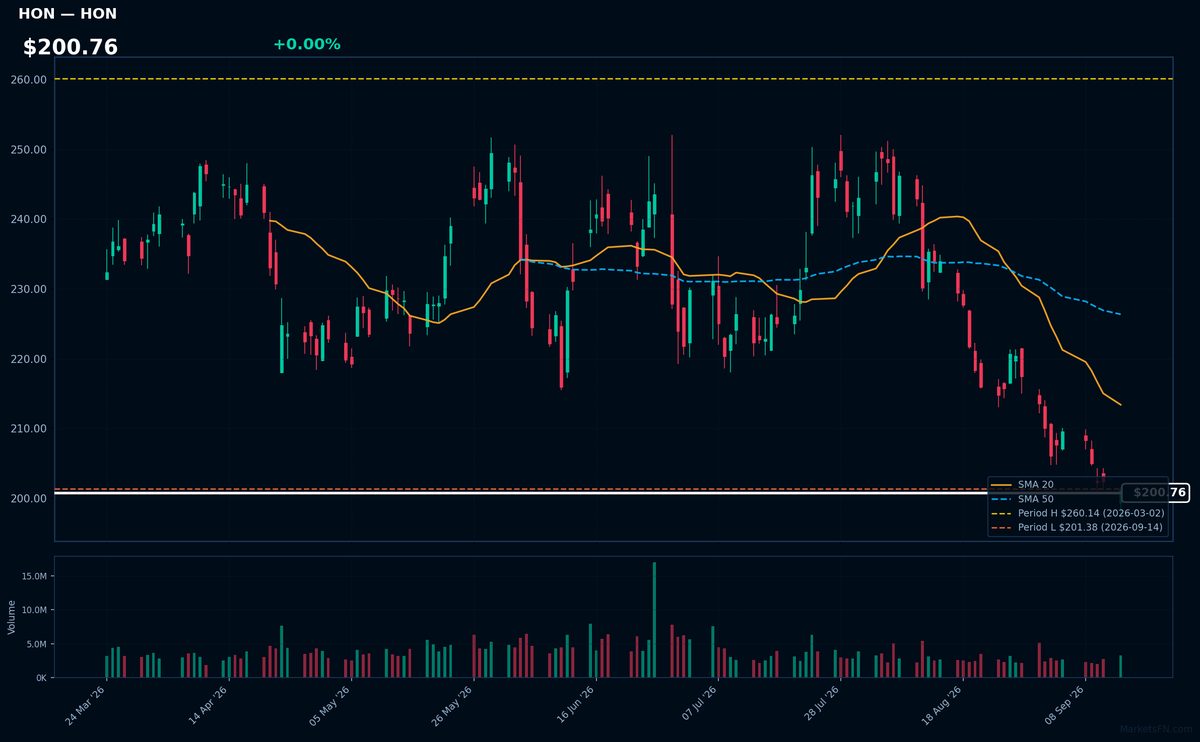Click the 5.0M volume axis label
Screen dimensions: 1200x742
[36, 644]
